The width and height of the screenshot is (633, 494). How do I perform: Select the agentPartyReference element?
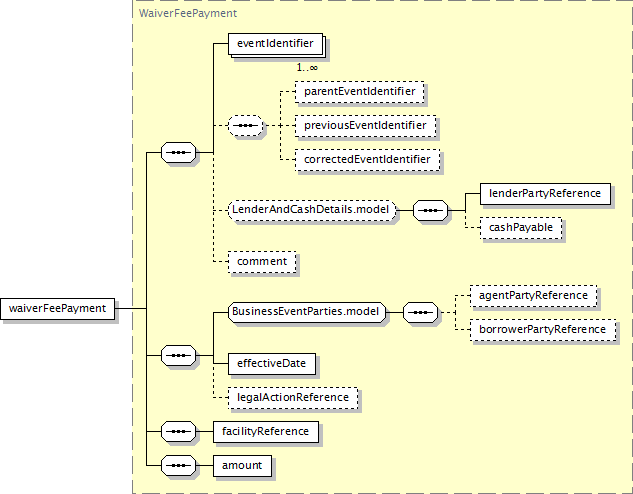(x=535, y=296)
